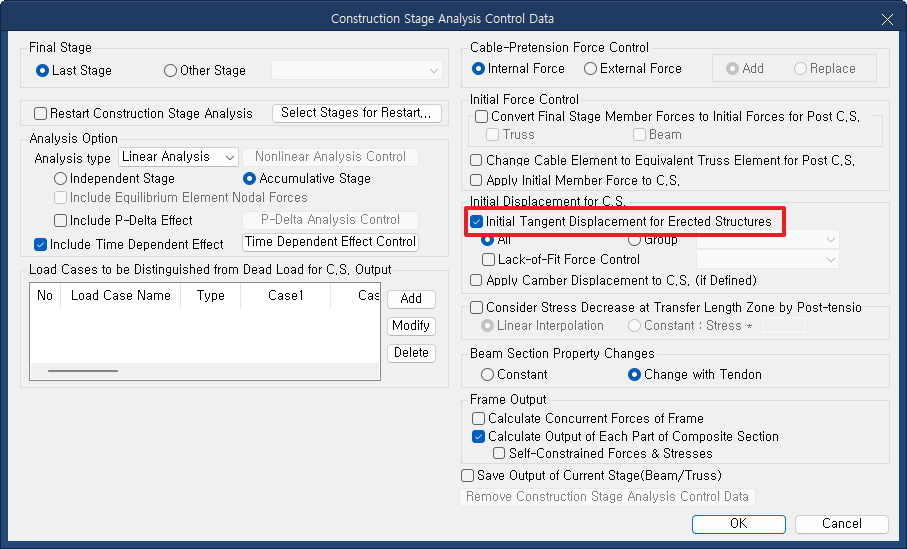Select External Force for cable pretension

coord(590,69)
